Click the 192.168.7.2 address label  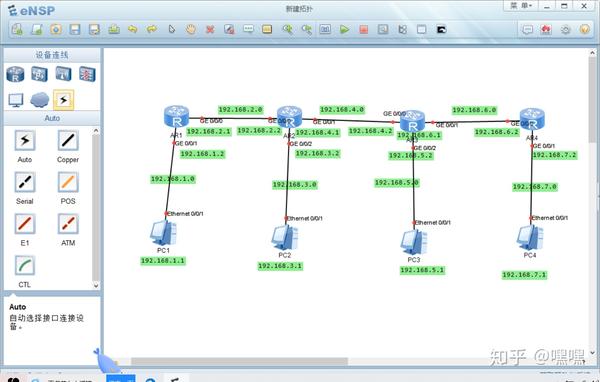click(x=554, y=155)
